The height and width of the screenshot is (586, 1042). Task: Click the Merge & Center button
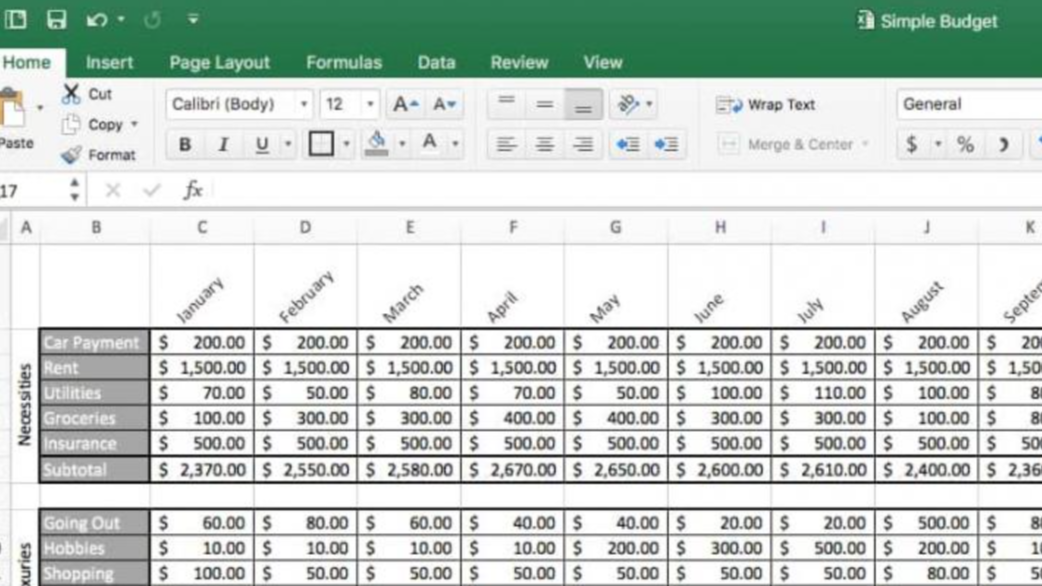click(787, 144)
